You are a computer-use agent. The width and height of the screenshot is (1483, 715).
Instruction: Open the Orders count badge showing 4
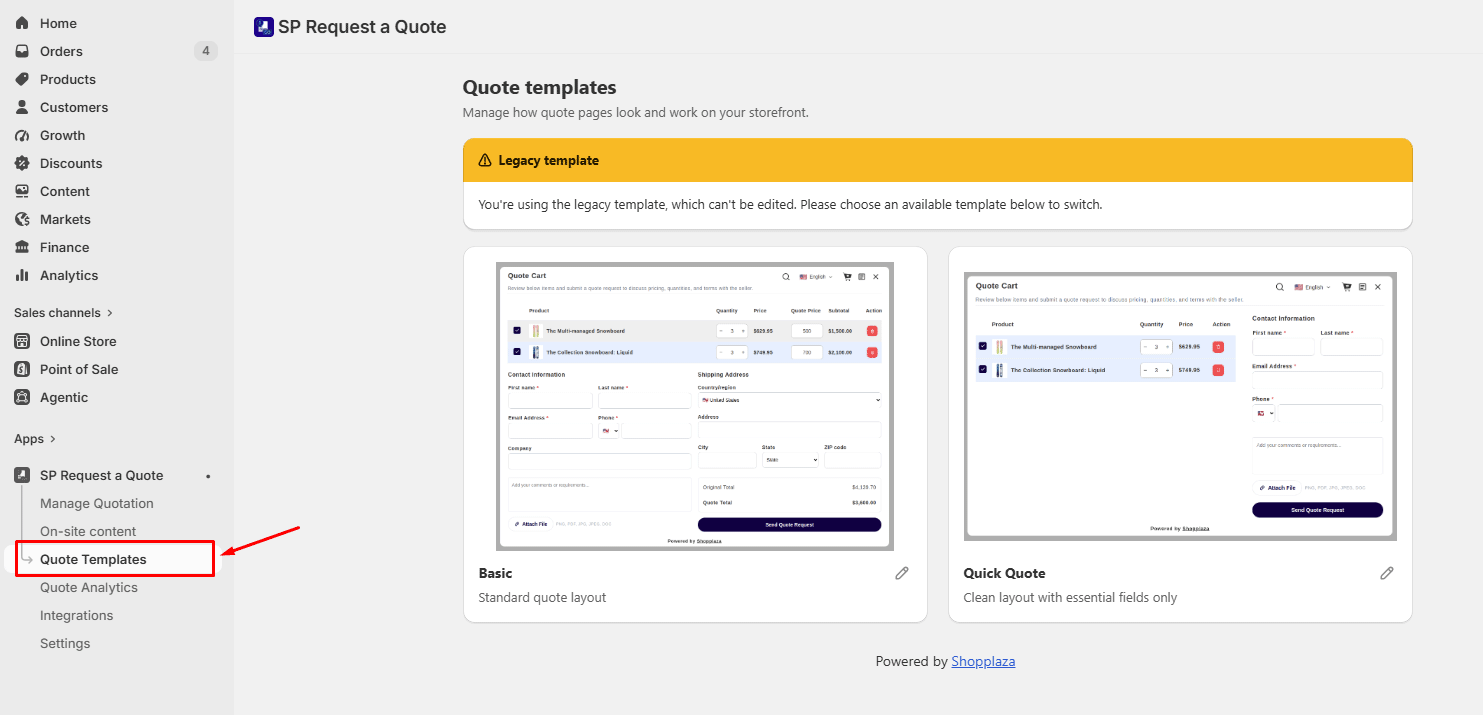(x=205, y=51)
